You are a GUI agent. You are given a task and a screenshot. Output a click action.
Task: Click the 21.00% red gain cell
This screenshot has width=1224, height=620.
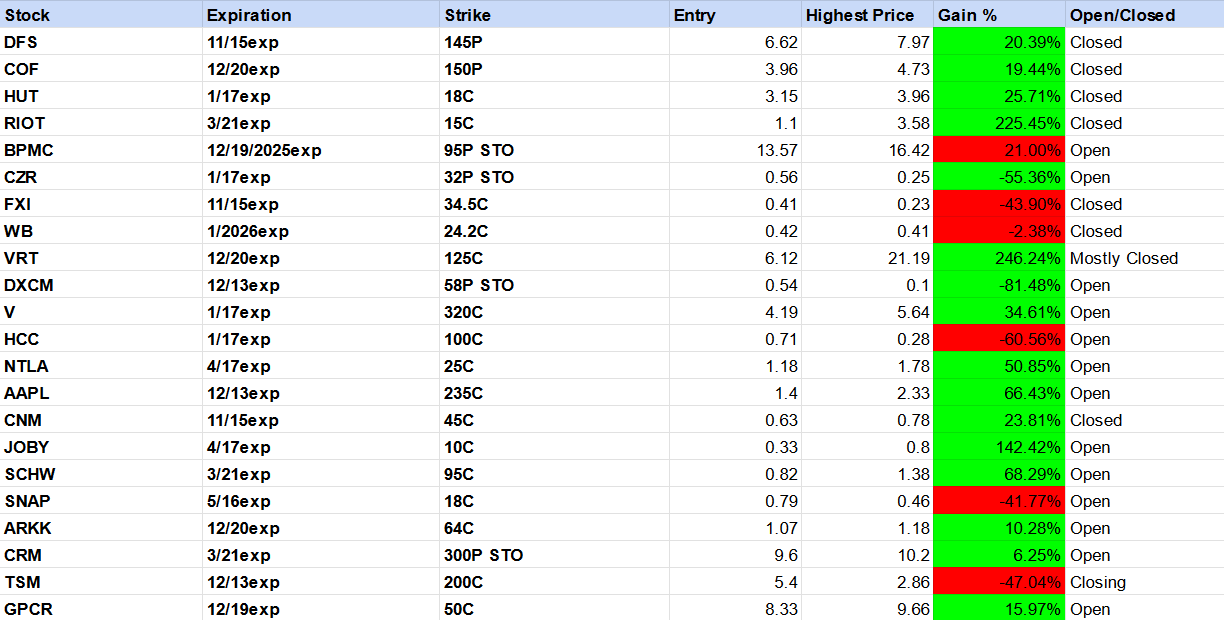(x=999, y=150)
